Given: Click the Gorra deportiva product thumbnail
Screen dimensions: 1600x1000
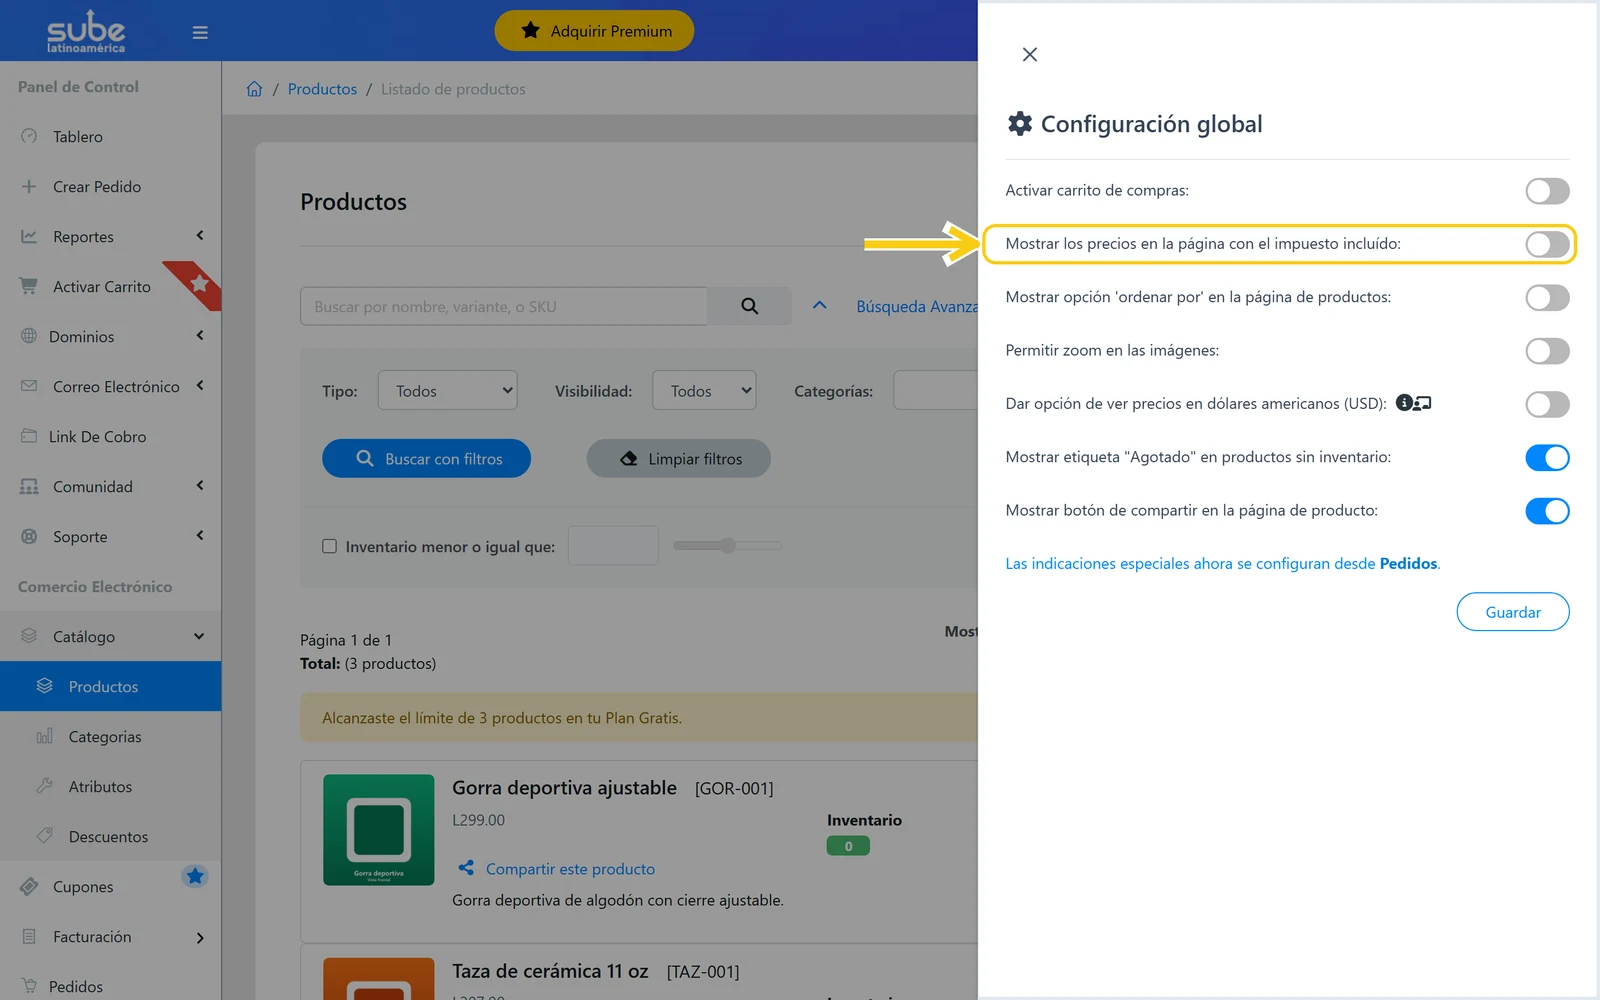Looking at the screenshot, I should 379,830.
